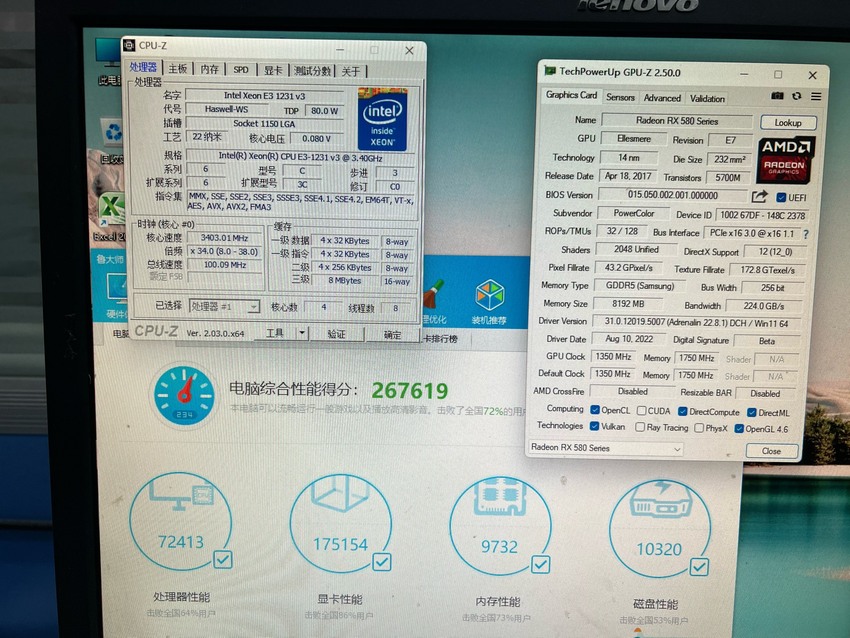Click the Close button in GPU-Z

tap(771, 451)
